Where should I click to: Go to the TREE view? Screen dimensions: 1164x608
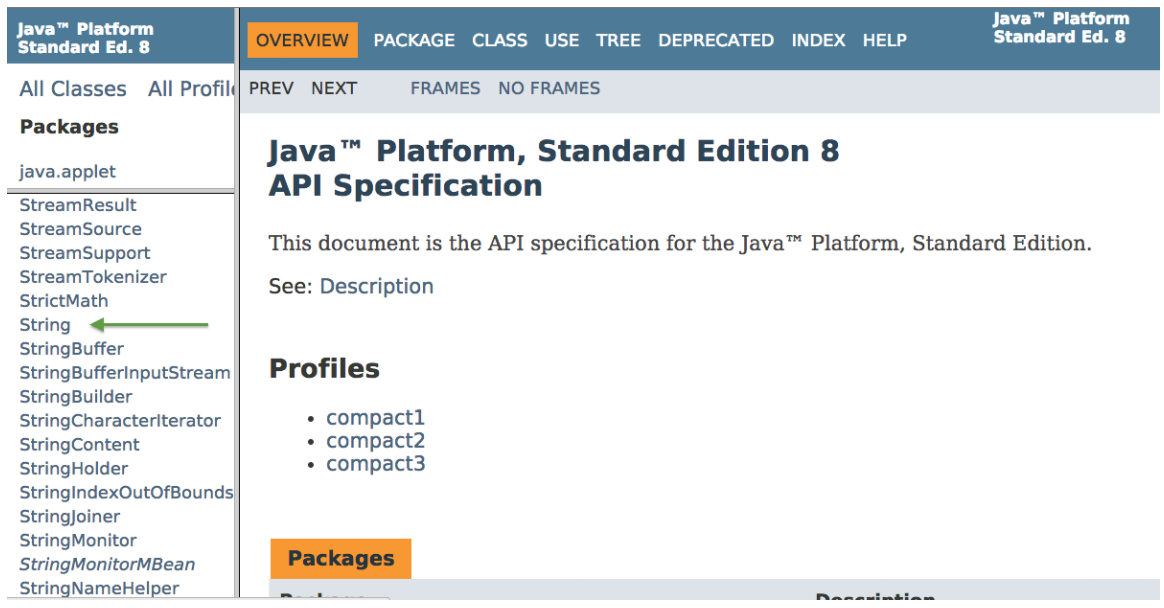point(618,40)
